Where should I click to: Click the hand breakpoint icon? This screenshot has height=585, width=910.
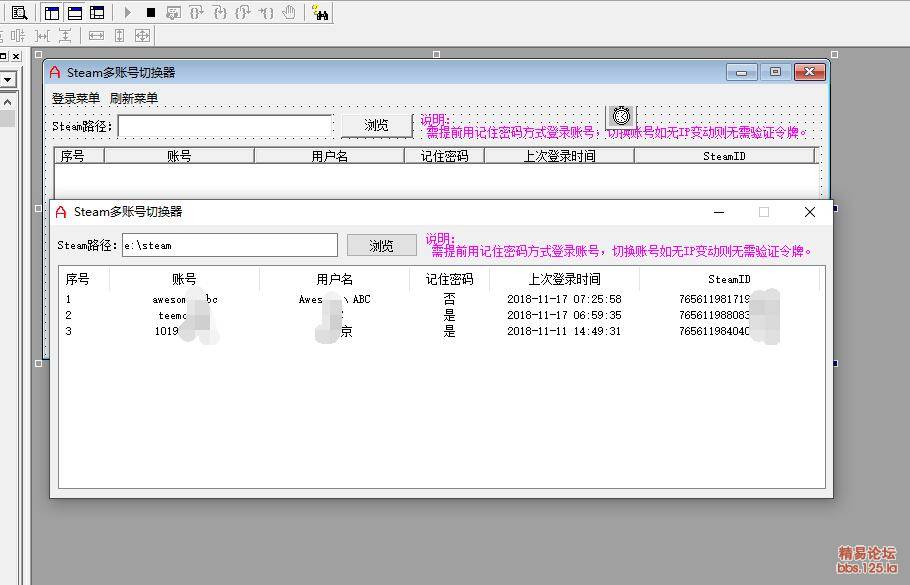tap(288, 12)
